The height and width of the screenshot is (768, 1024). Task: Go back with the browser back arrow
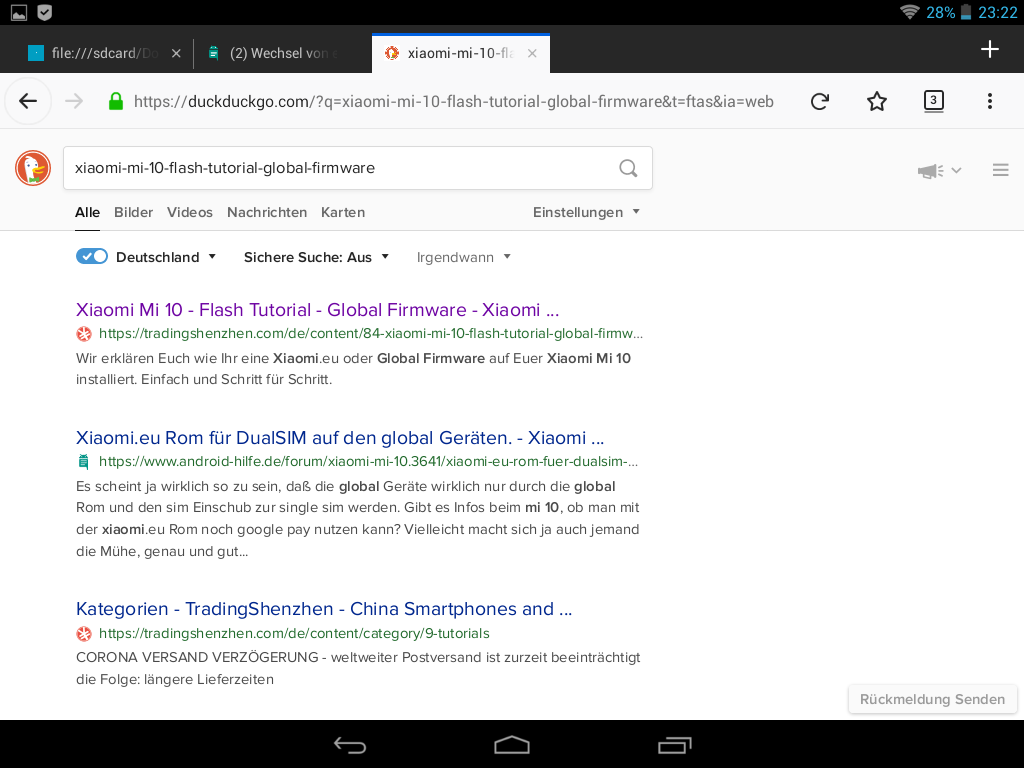click(27, 101)
